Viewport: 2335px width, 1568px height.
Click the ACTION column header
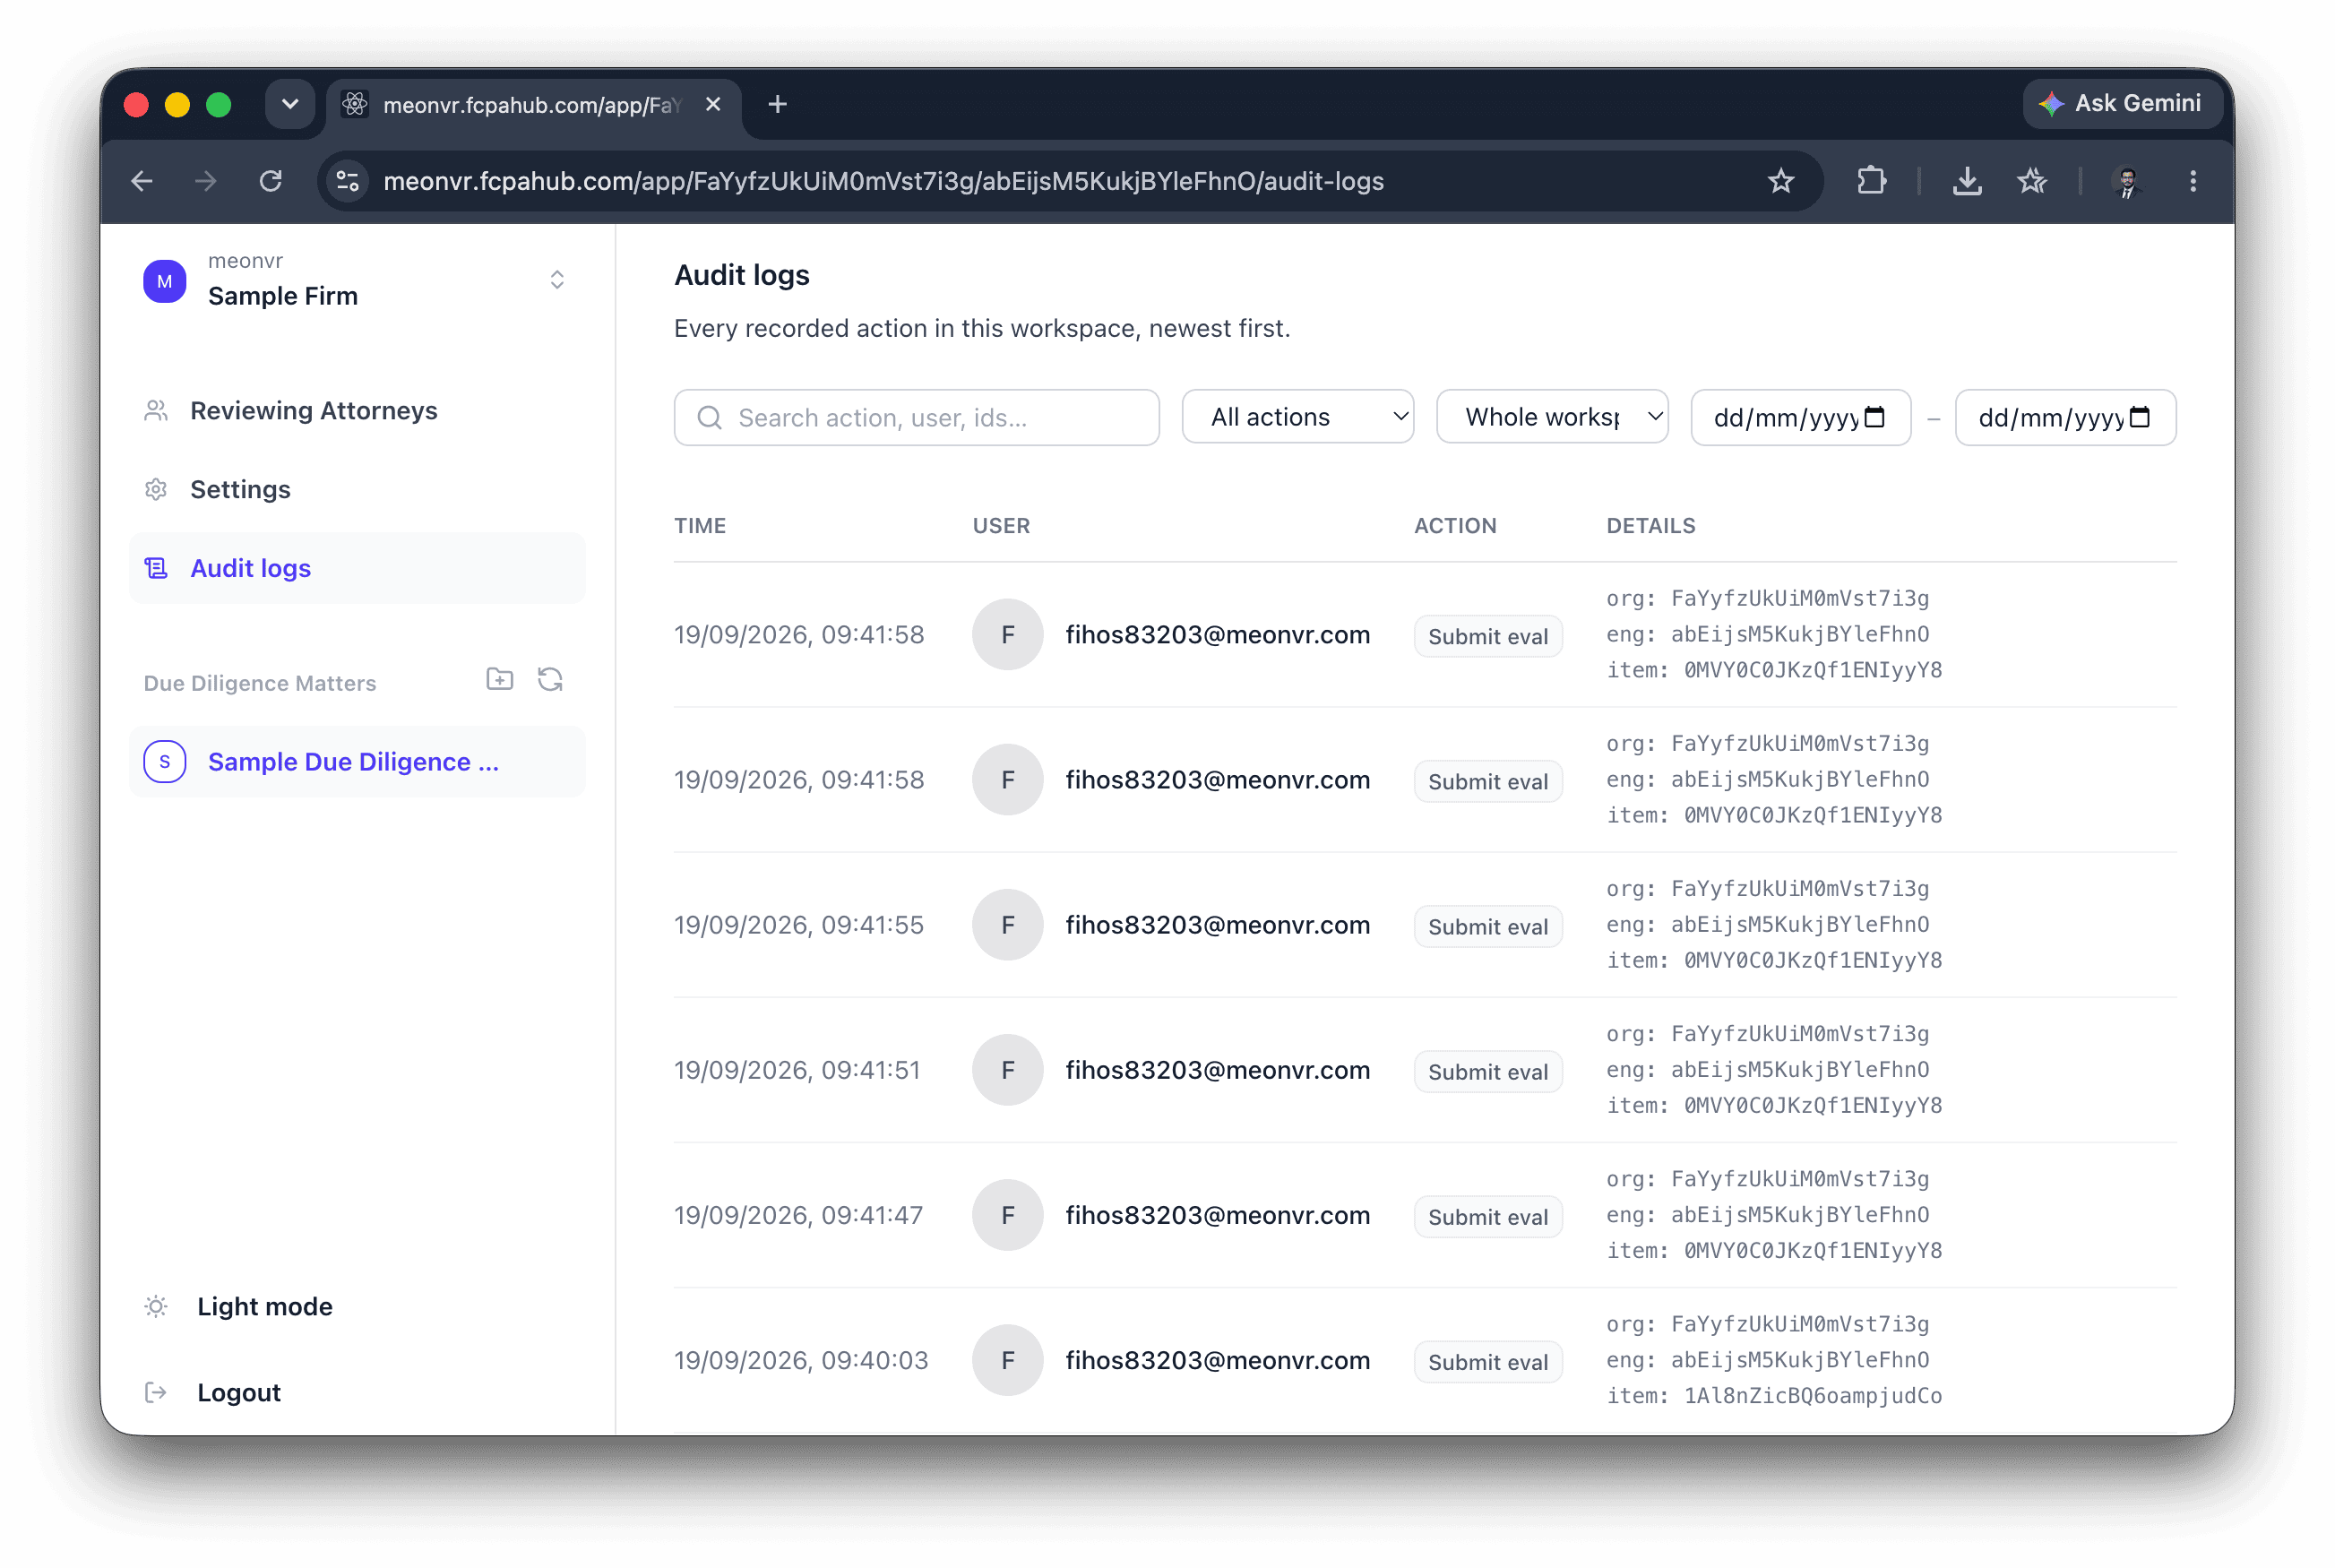(x=1455, y=526)
